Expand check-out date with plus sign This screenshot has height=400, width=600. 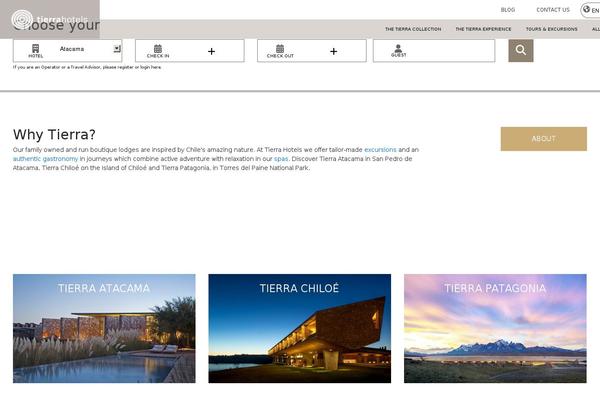(333, 51)
